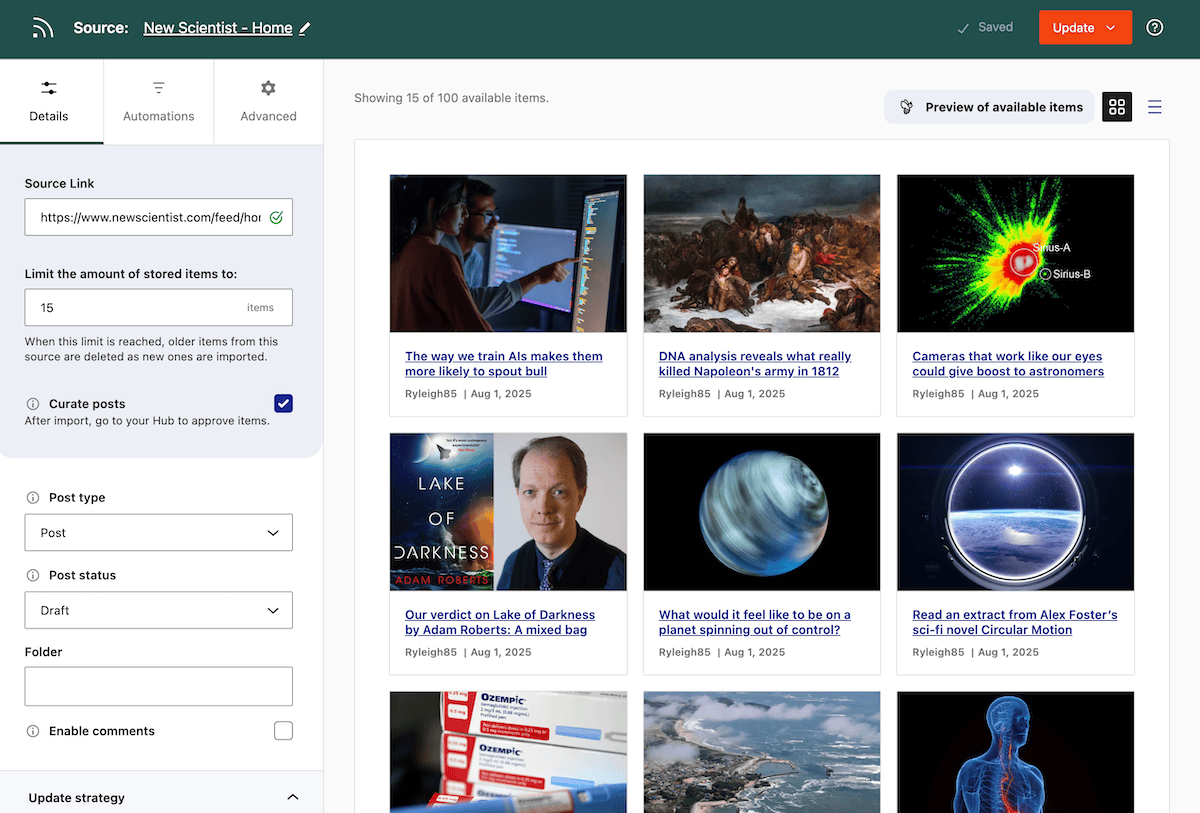Edit source name with pencil icon
The width and height of the screenshot is (1200, 813).
pyautogui.click(x=305, y=29)
